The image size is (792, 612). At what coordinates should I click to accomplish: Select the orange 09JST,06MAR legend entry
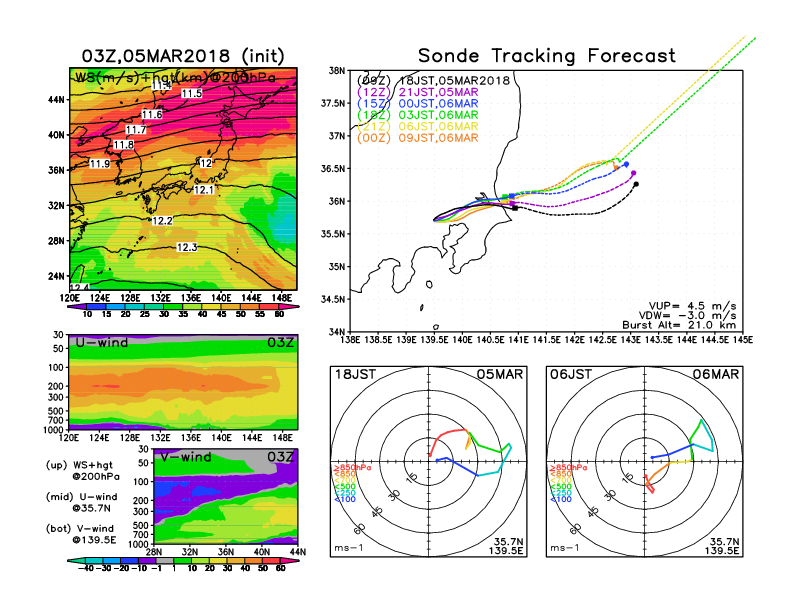click(417, 138)
